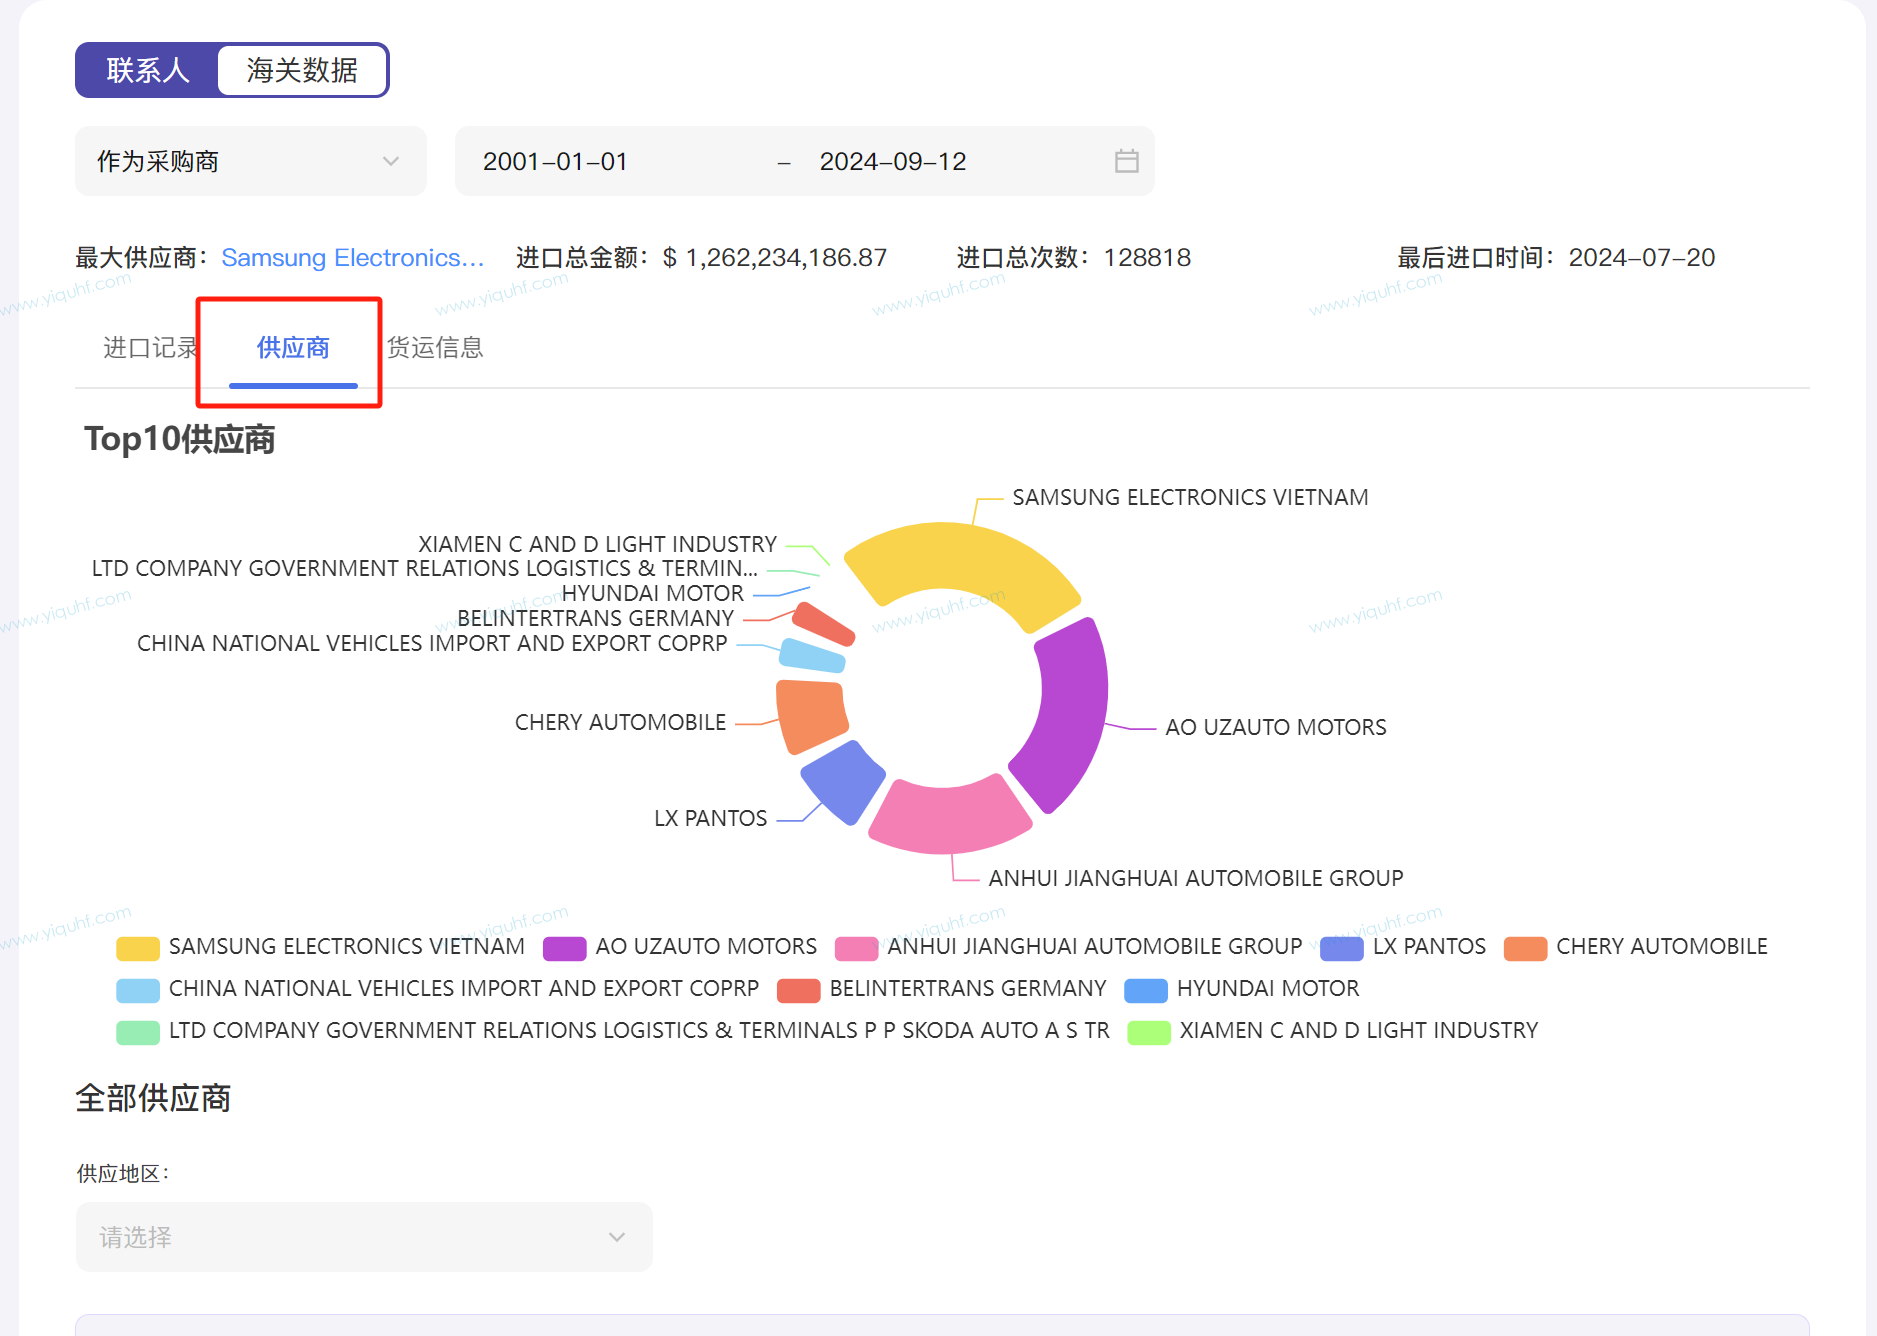Screen dimensions: 1877x1336
Task: Toggle the XIAMEN C AND D legend swatch
Action: click(x=1149, y=1032)
